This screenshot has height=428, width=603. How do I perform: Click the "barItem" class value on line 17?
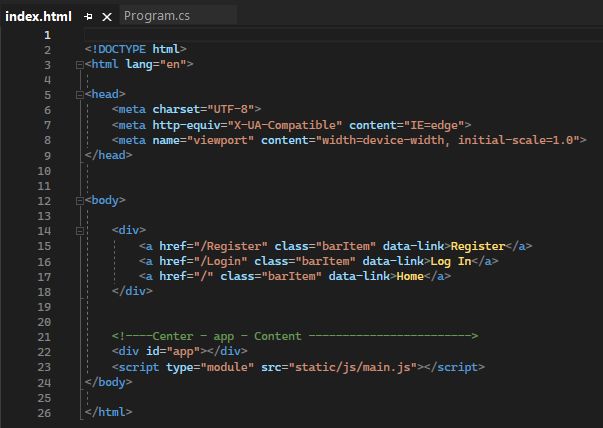coord(292,276)
